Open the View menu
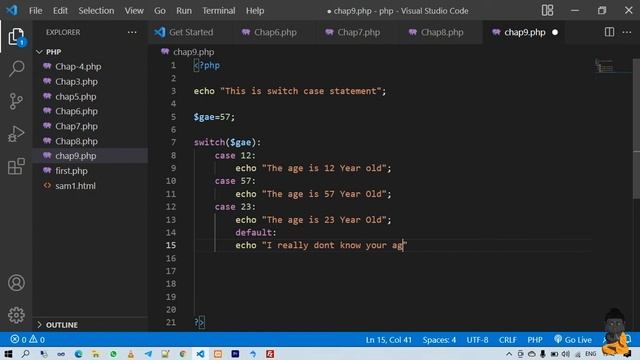 [x=134, y=11]
